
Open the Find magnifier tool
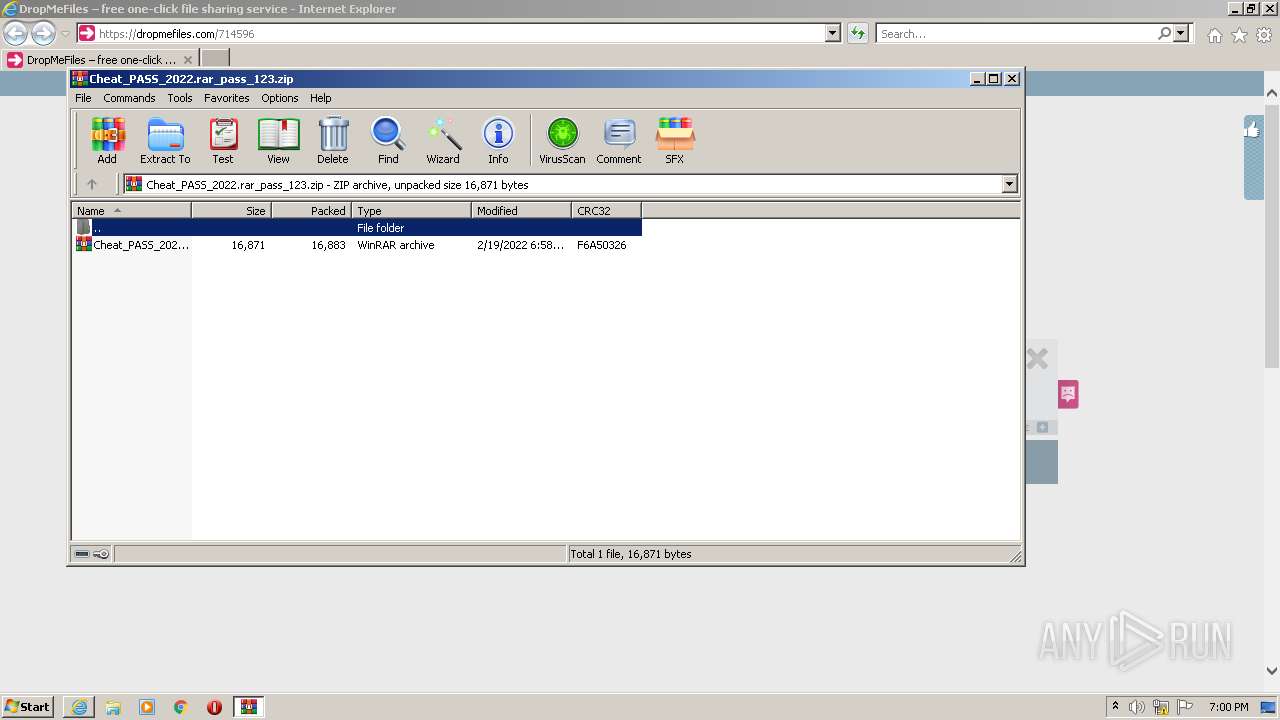click(388, 140)
